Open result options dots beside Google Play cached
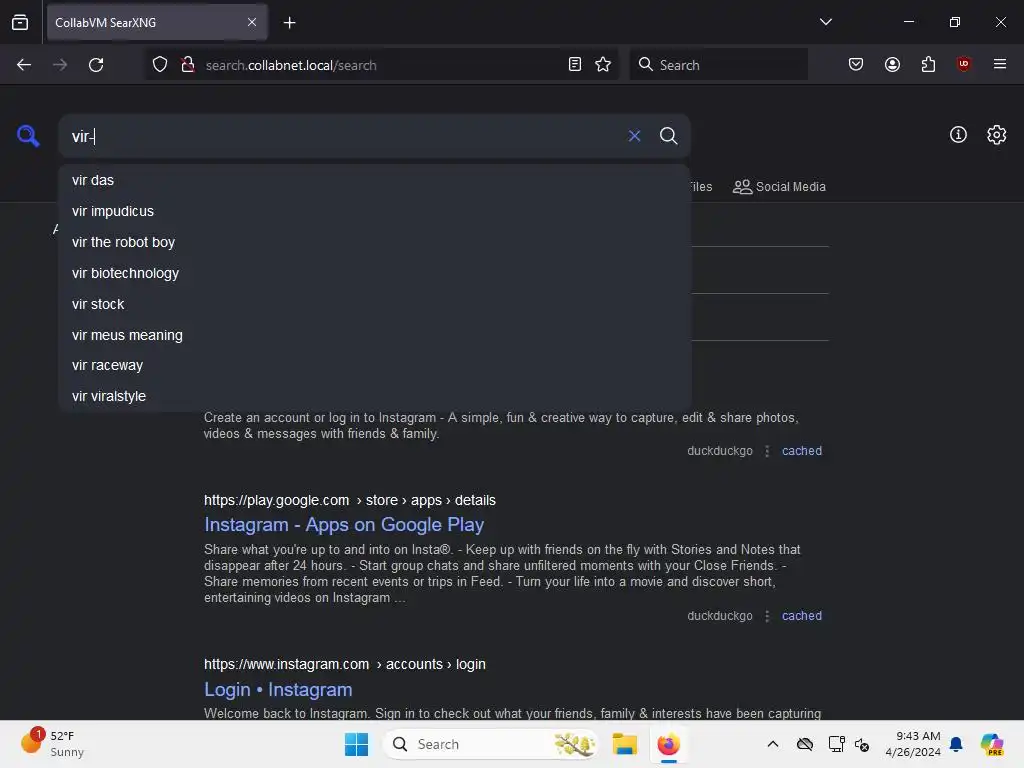Image resolution: width=1024 pixels, height=768 pixels. (767, 616)
